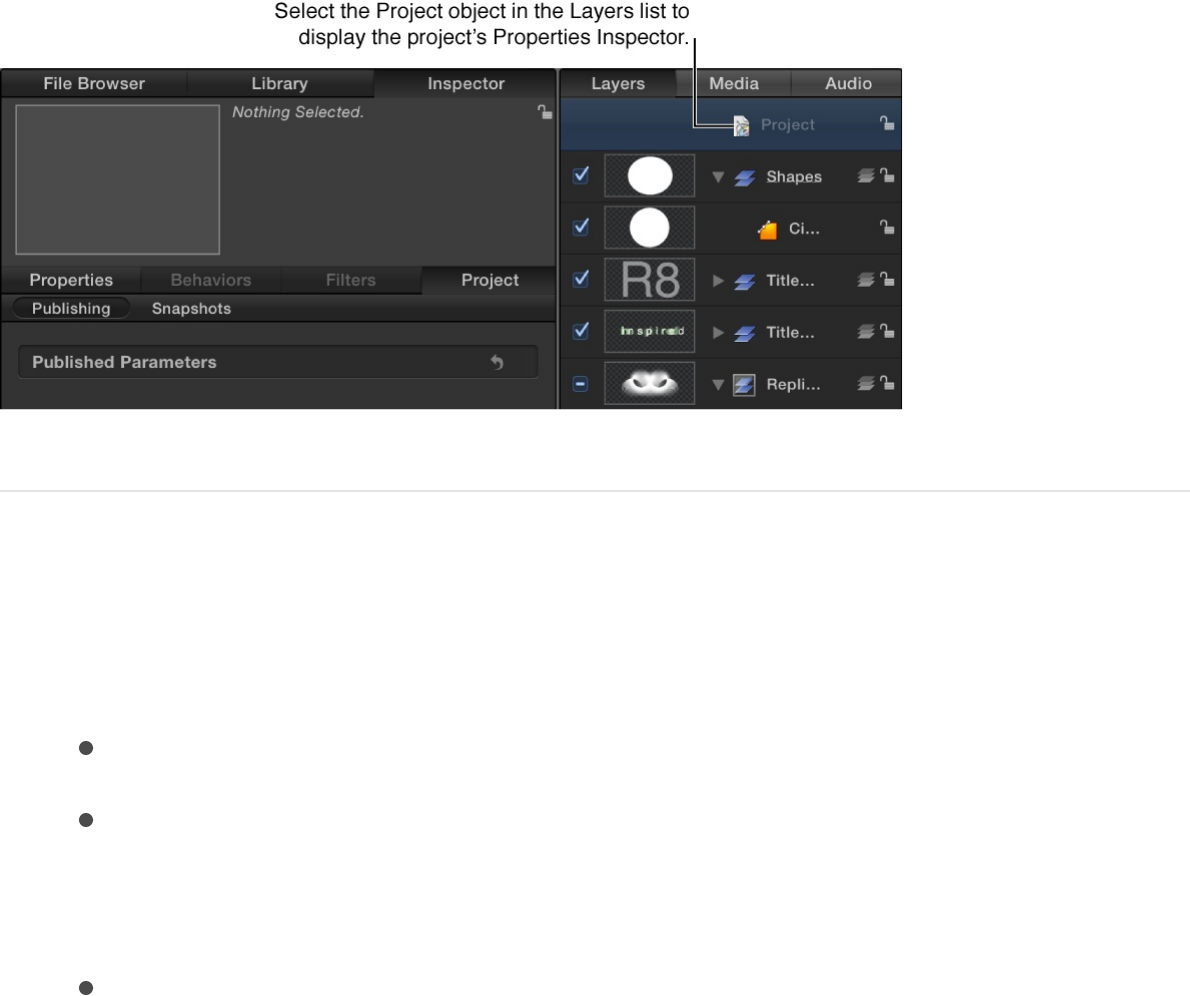Toggle the lock icon on the Ci... layer
The image size is (1190, 996).
click(x=886, y=227)
